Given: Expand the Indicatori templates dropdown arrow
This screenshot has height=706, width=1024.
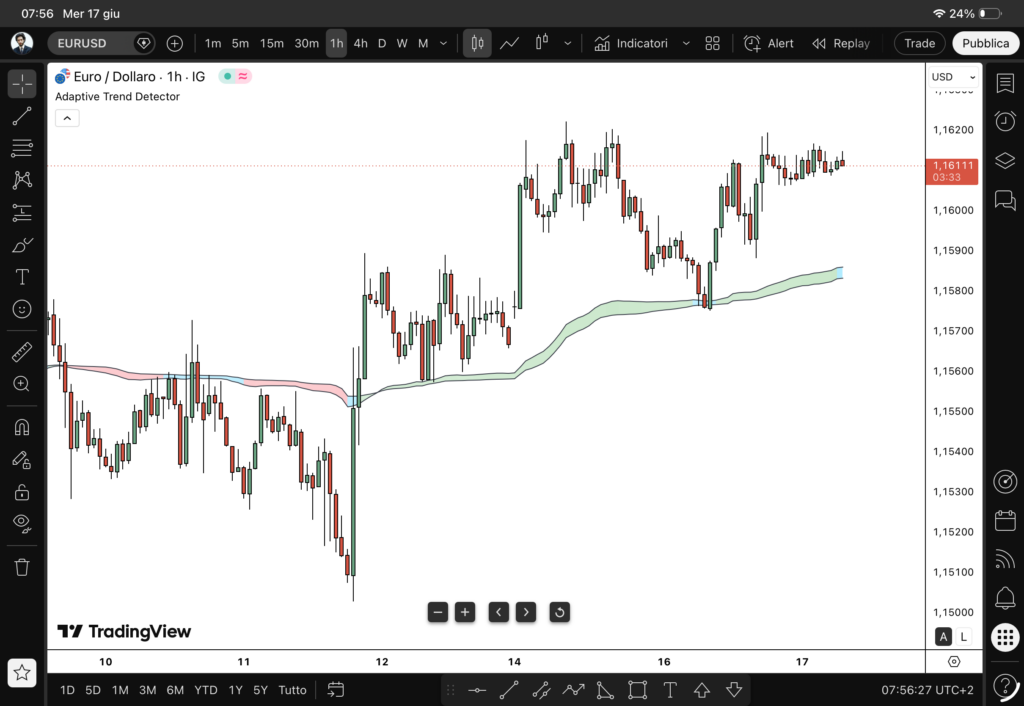Looking at the screenshot, I should tap(686, 43).
